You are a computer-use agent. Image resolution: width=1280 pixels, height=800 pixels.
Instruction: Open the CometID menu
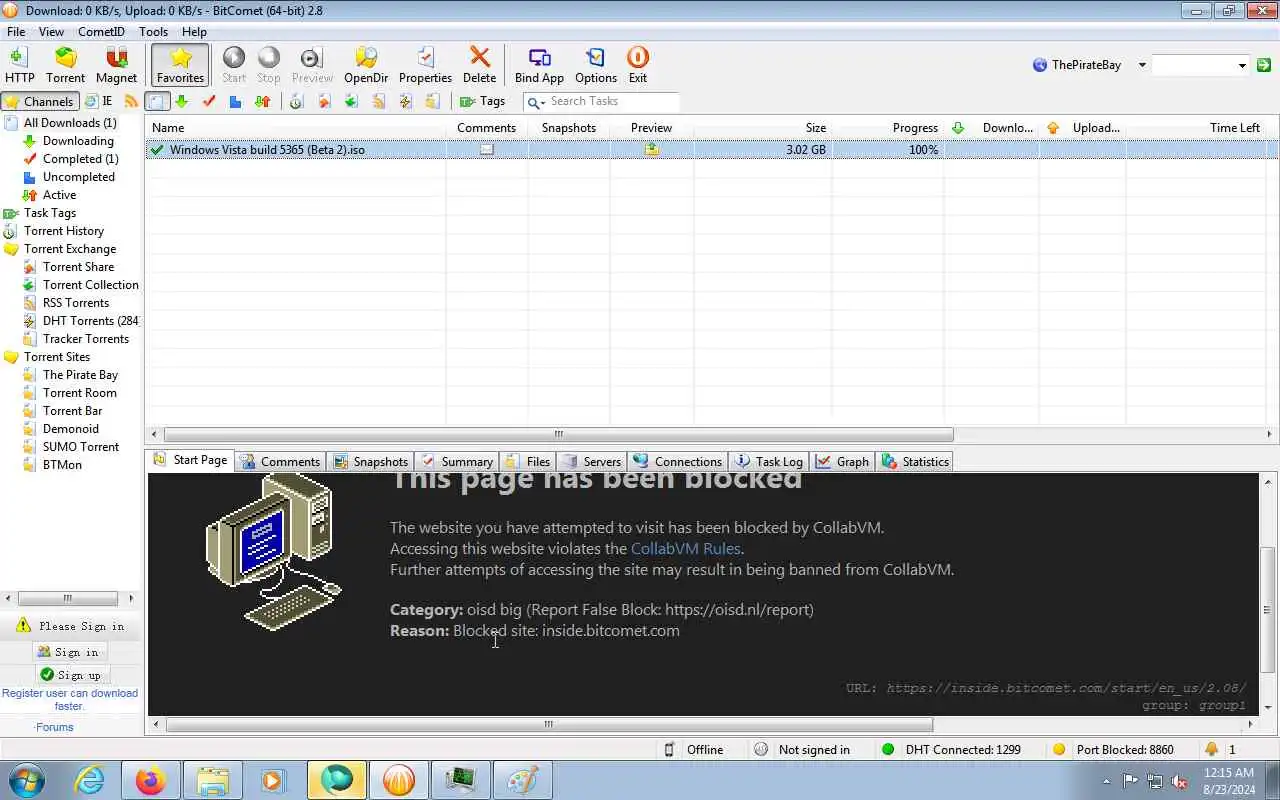coord(101,32)
